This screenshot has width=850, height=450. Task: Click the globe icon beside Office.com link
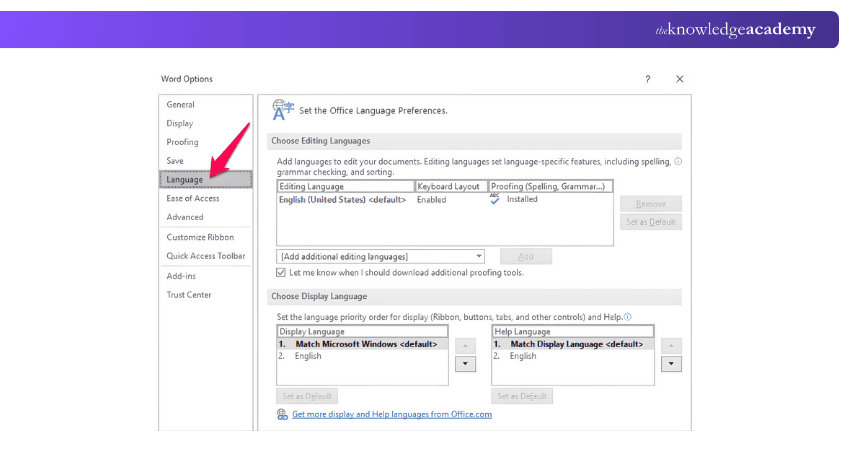pyautogui.click(x=282, y=415)
